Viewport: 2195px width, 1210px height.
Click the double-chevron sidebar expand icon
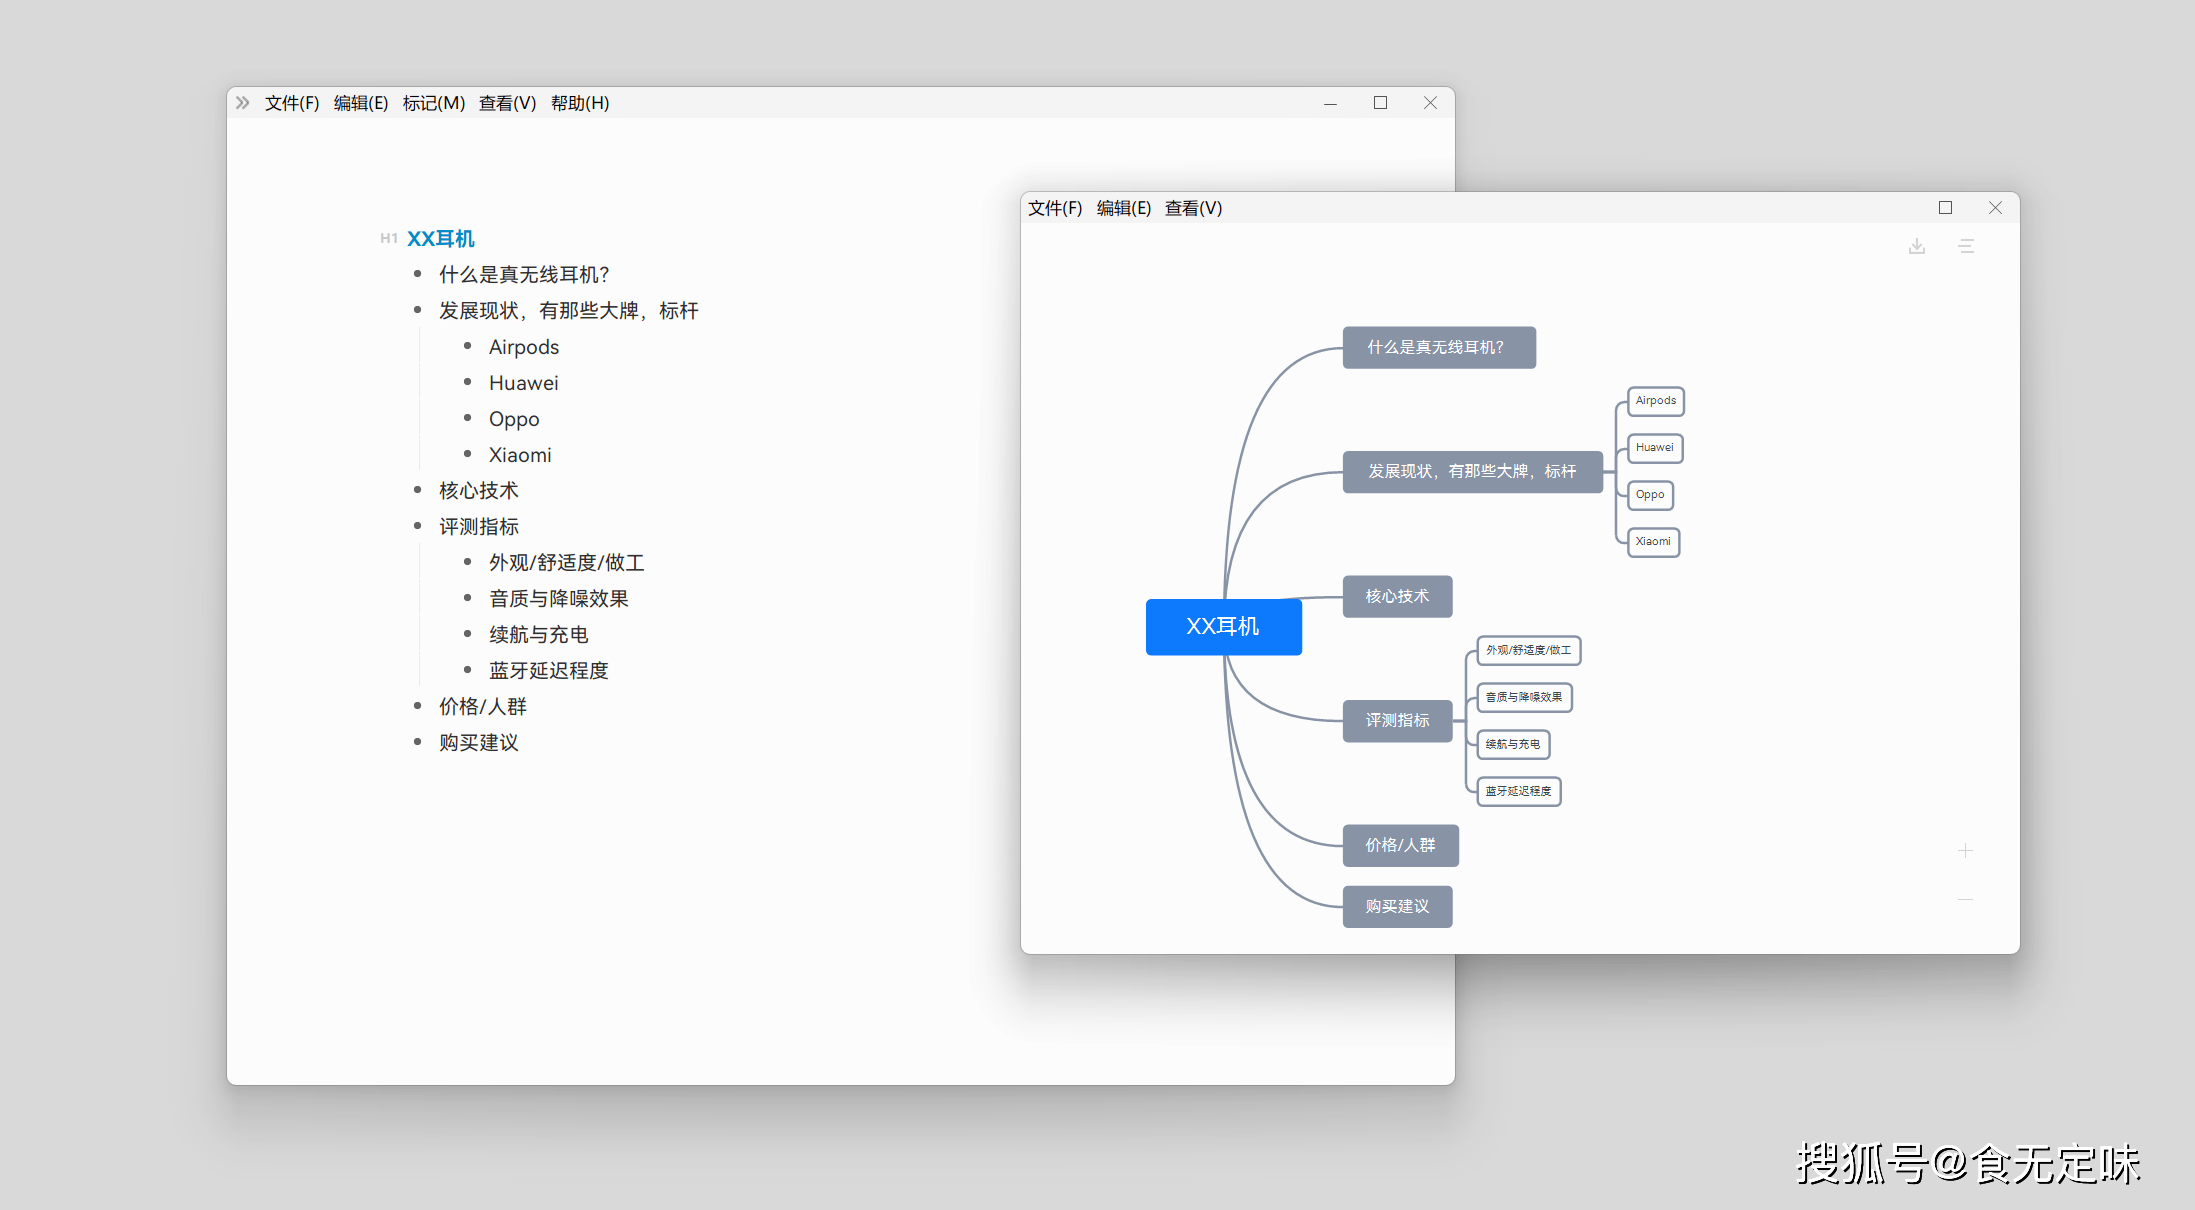[242, 103]
